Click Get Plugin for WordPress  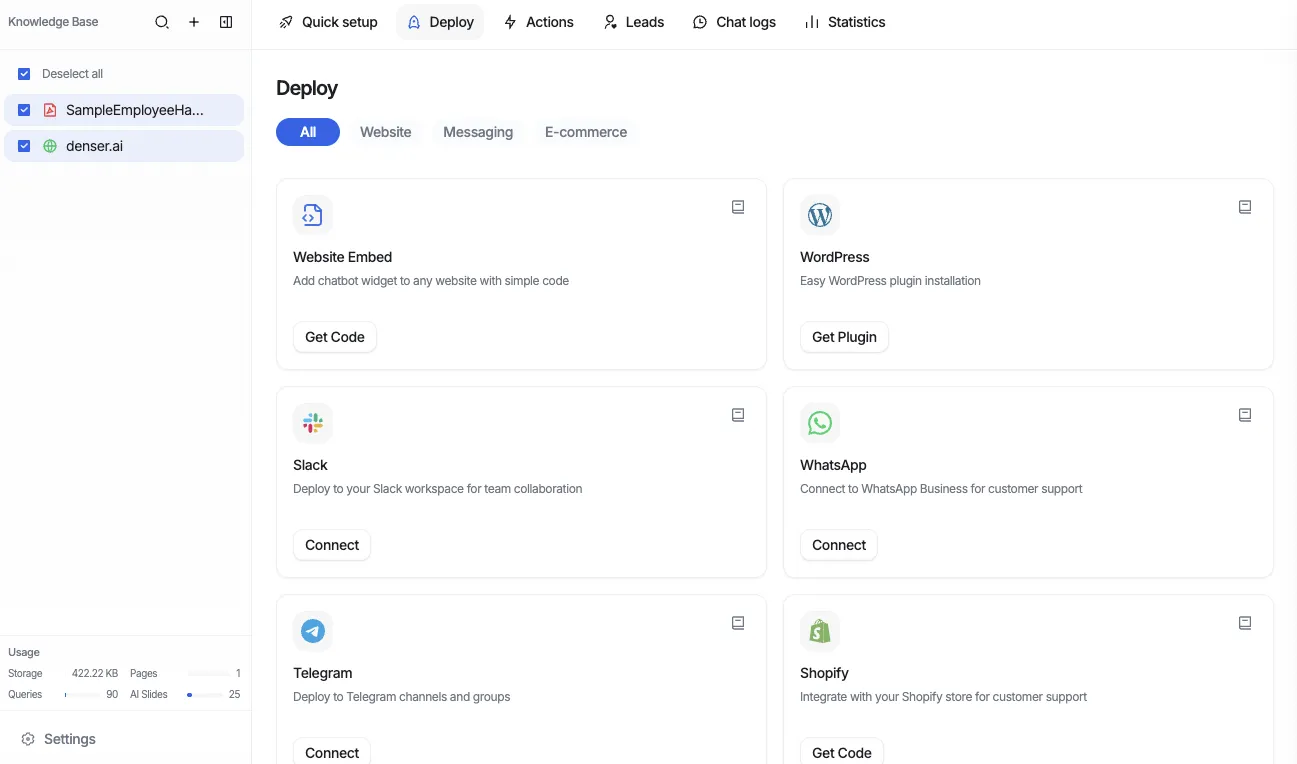(843, 337)
